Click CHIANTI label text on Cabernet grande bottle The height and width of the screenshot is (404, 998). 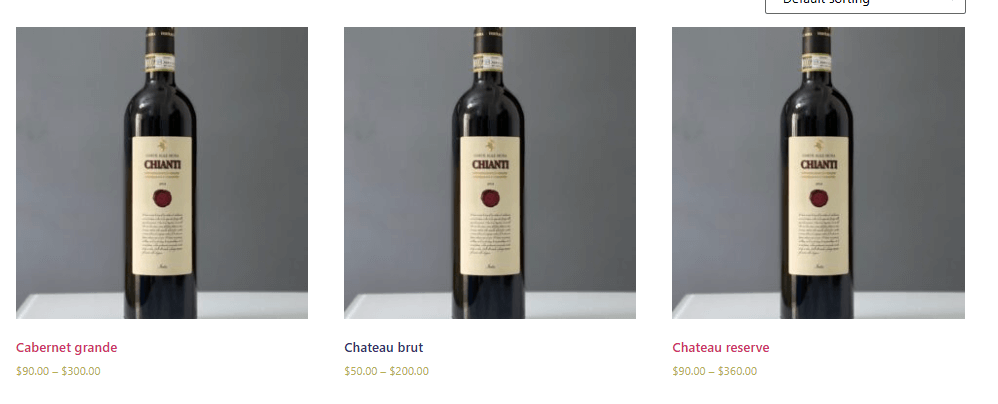click(162, 164)
